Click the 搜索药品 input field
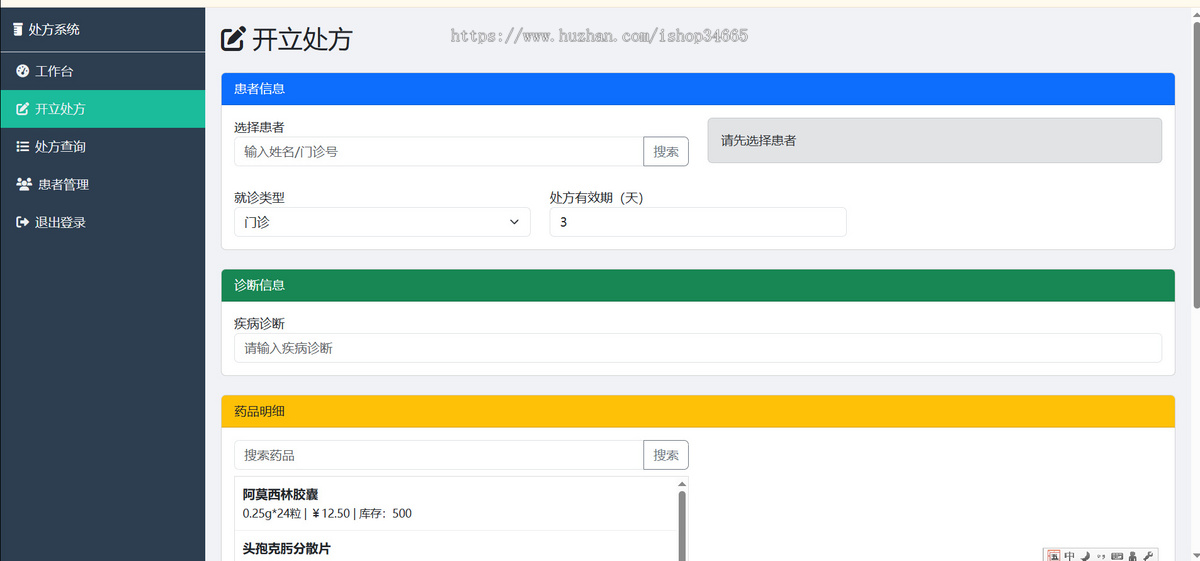 pos(438,455)
